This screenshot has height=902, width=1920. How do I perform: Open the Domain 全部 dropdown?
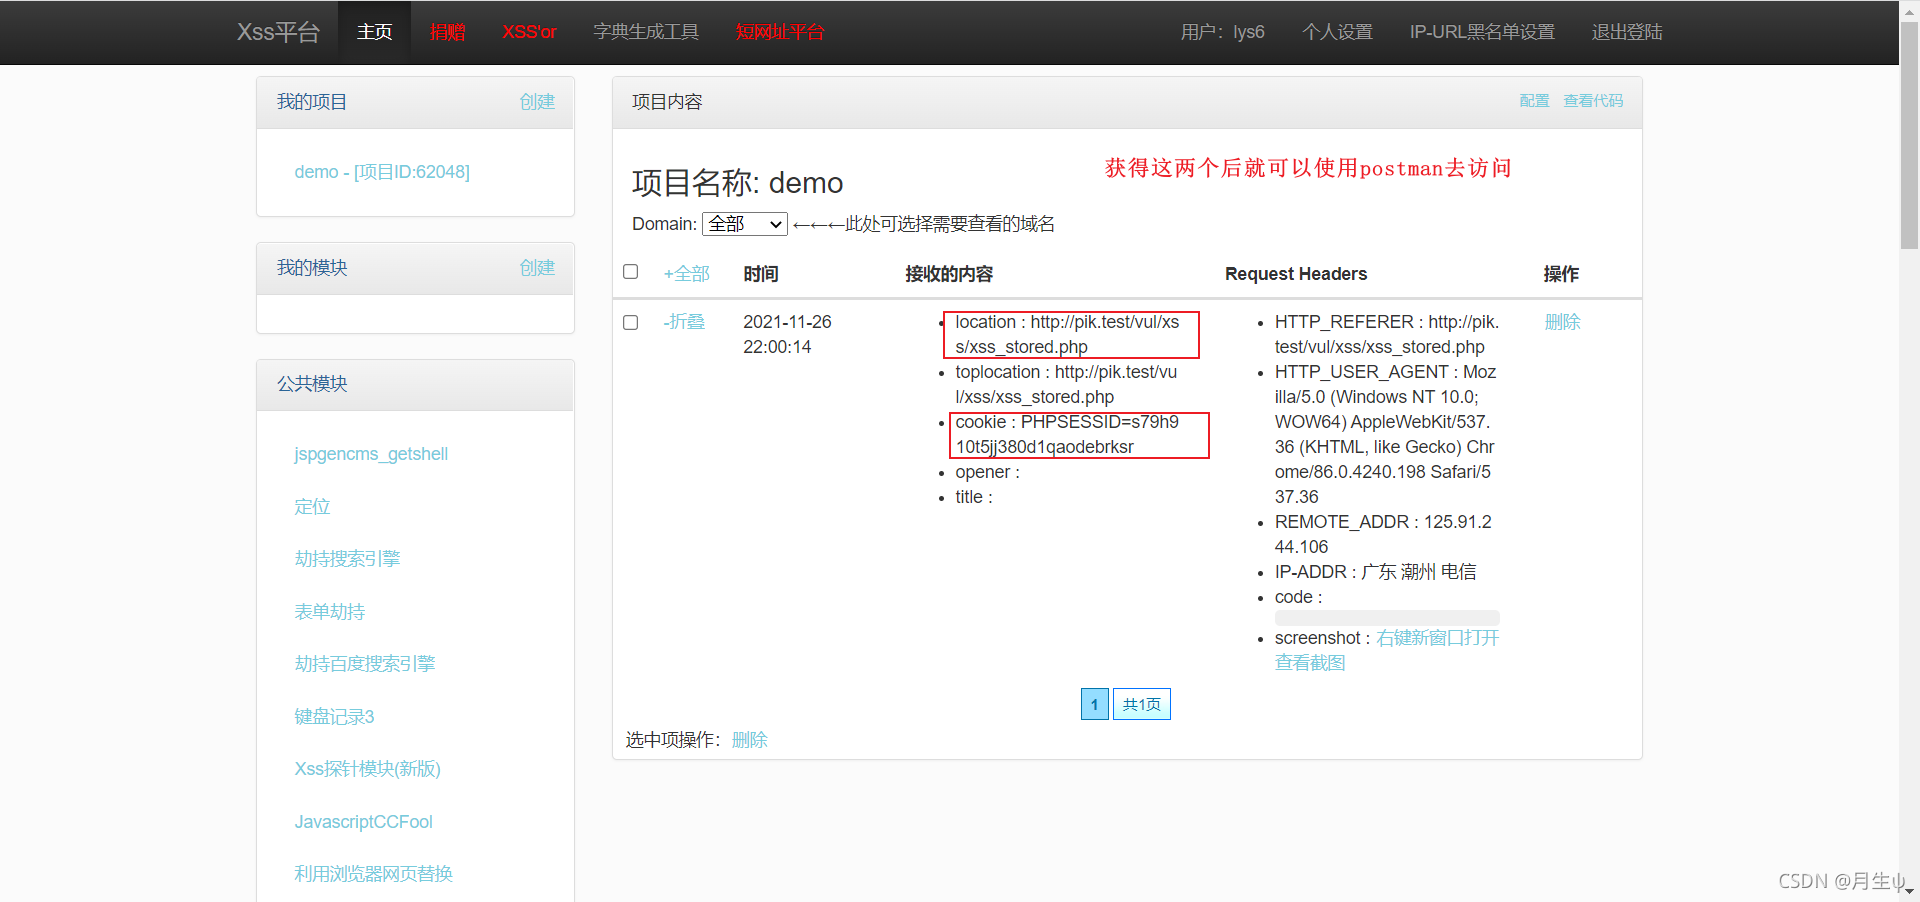[x=745, y=224]
